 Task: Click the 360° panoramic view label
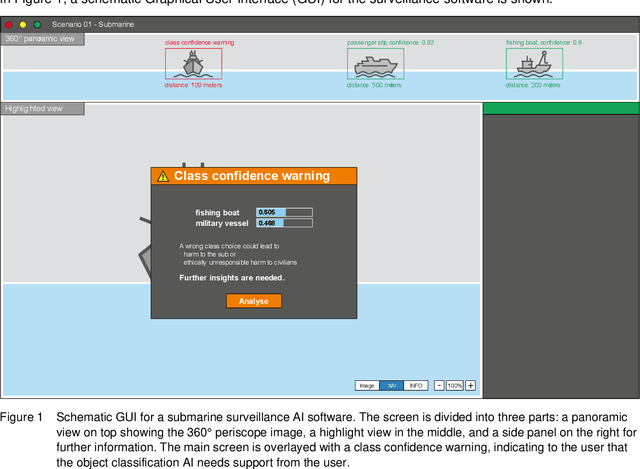pyautogui.click(x=42, y=39)
